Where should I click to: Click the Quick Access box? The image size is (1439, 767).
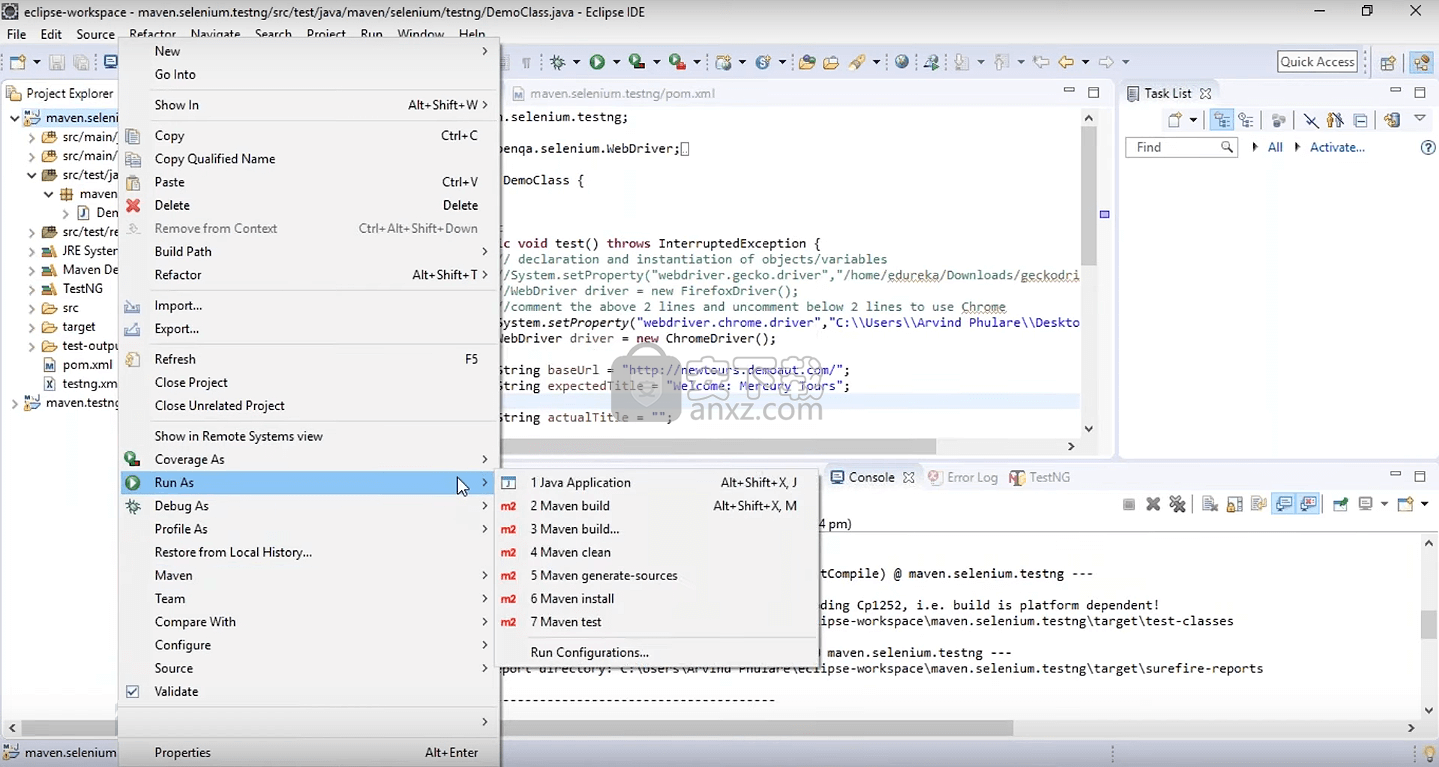point(1317,62)
